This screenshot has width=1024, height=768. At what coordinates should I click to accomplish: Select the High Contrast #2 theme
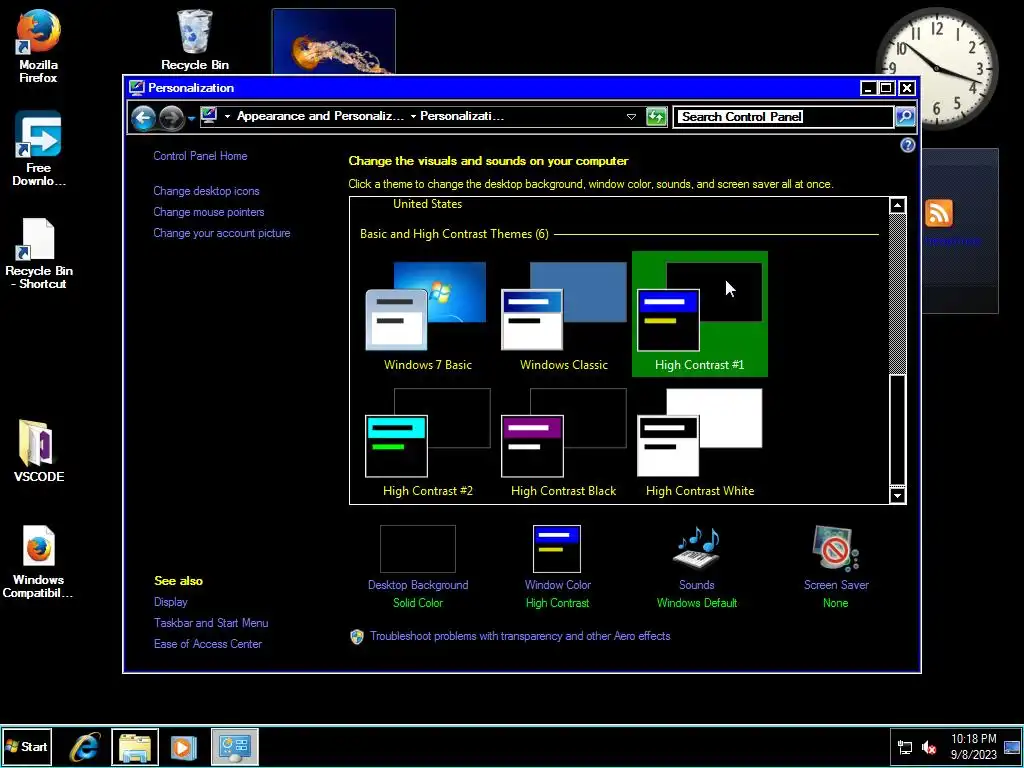(x=427, y=441)
